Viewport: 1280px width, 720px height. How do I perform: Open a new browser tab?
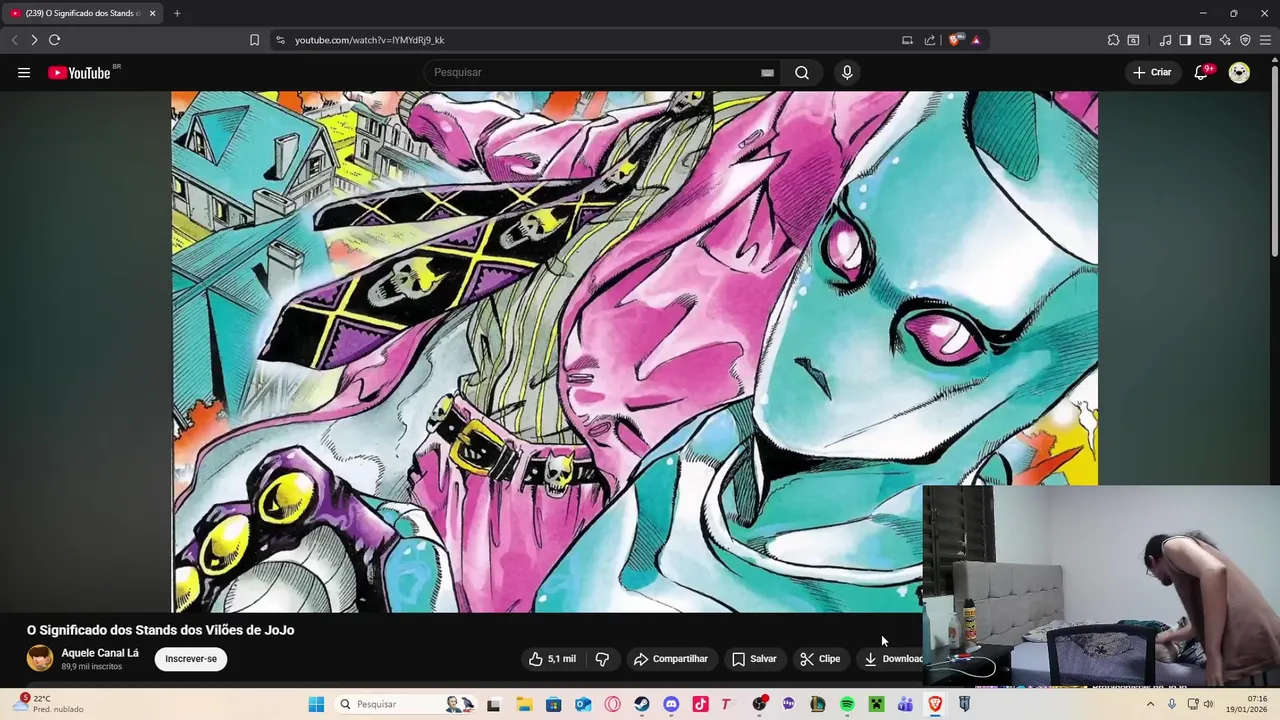pos(177,13)
